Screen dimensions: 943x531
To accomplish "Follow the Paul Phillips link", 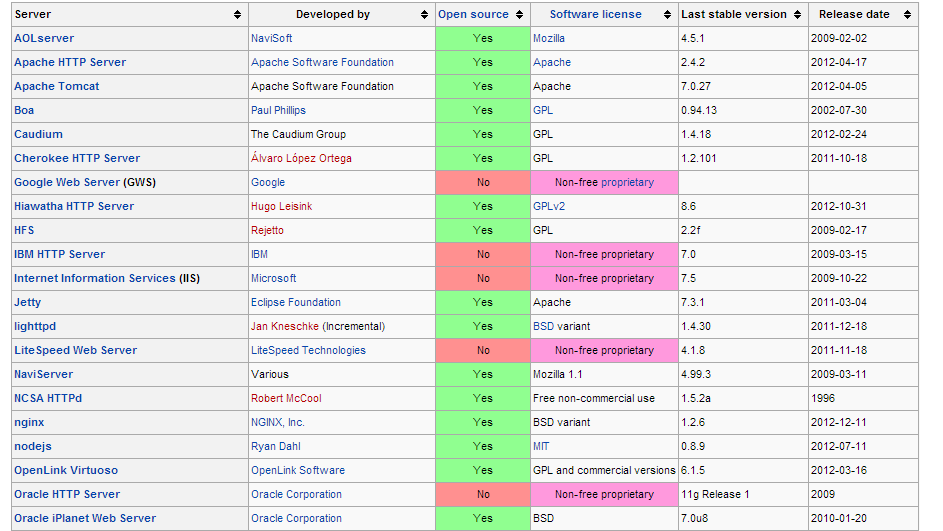I will [278, 111].
